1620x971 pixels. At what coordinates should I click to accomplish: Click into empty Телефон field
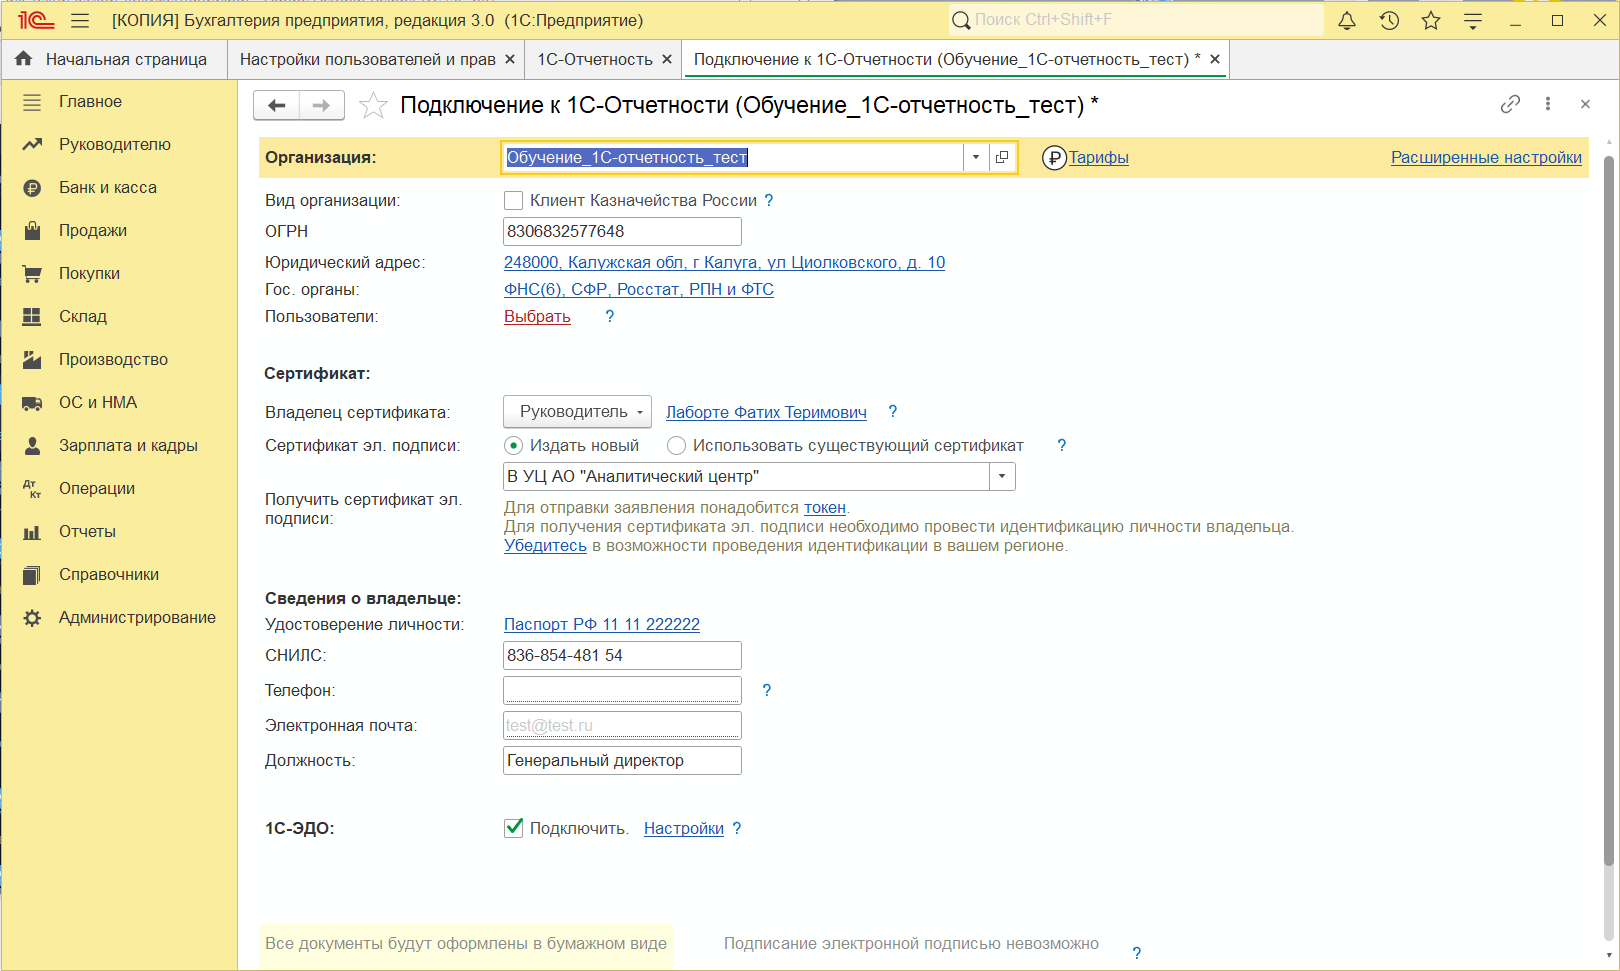point(622,690)
